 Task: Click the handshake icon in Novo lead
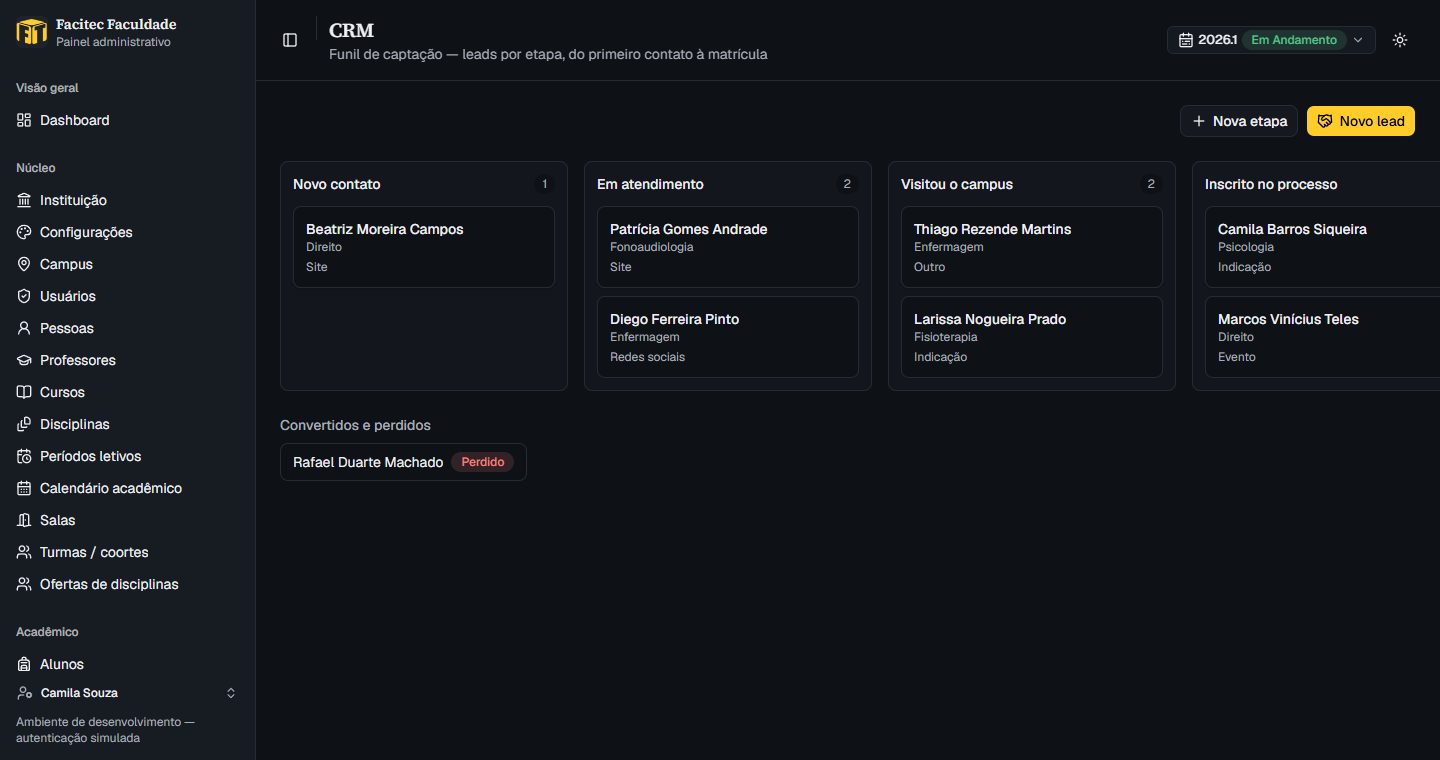[1325, 121]
